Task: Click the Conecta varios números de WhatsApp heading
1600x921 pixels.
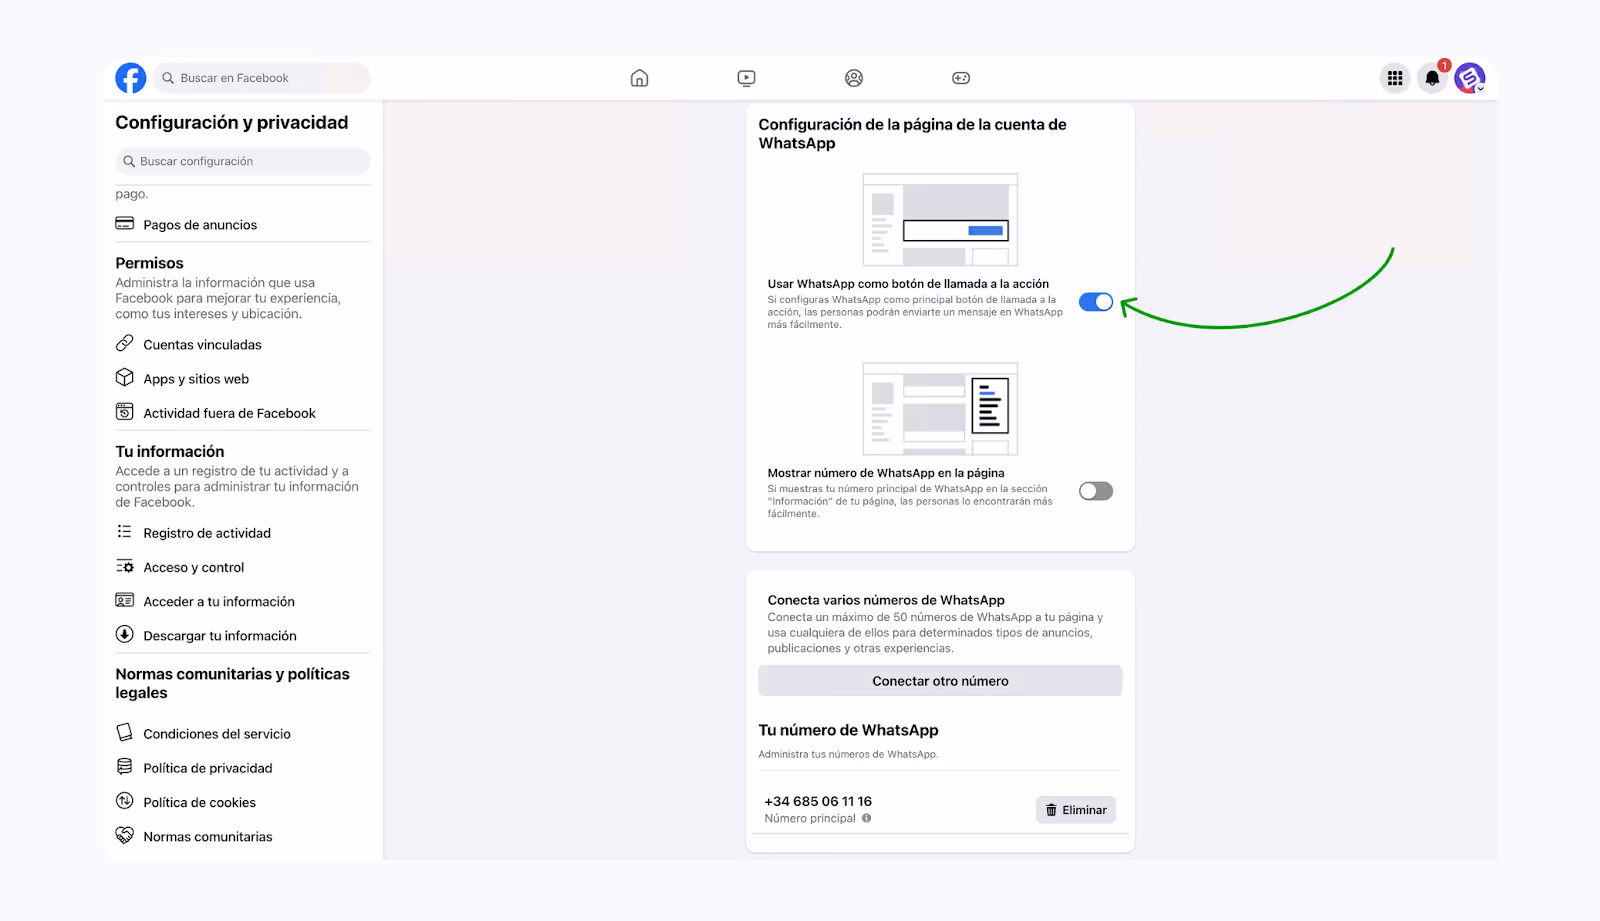Action: [x=886, y=600]
